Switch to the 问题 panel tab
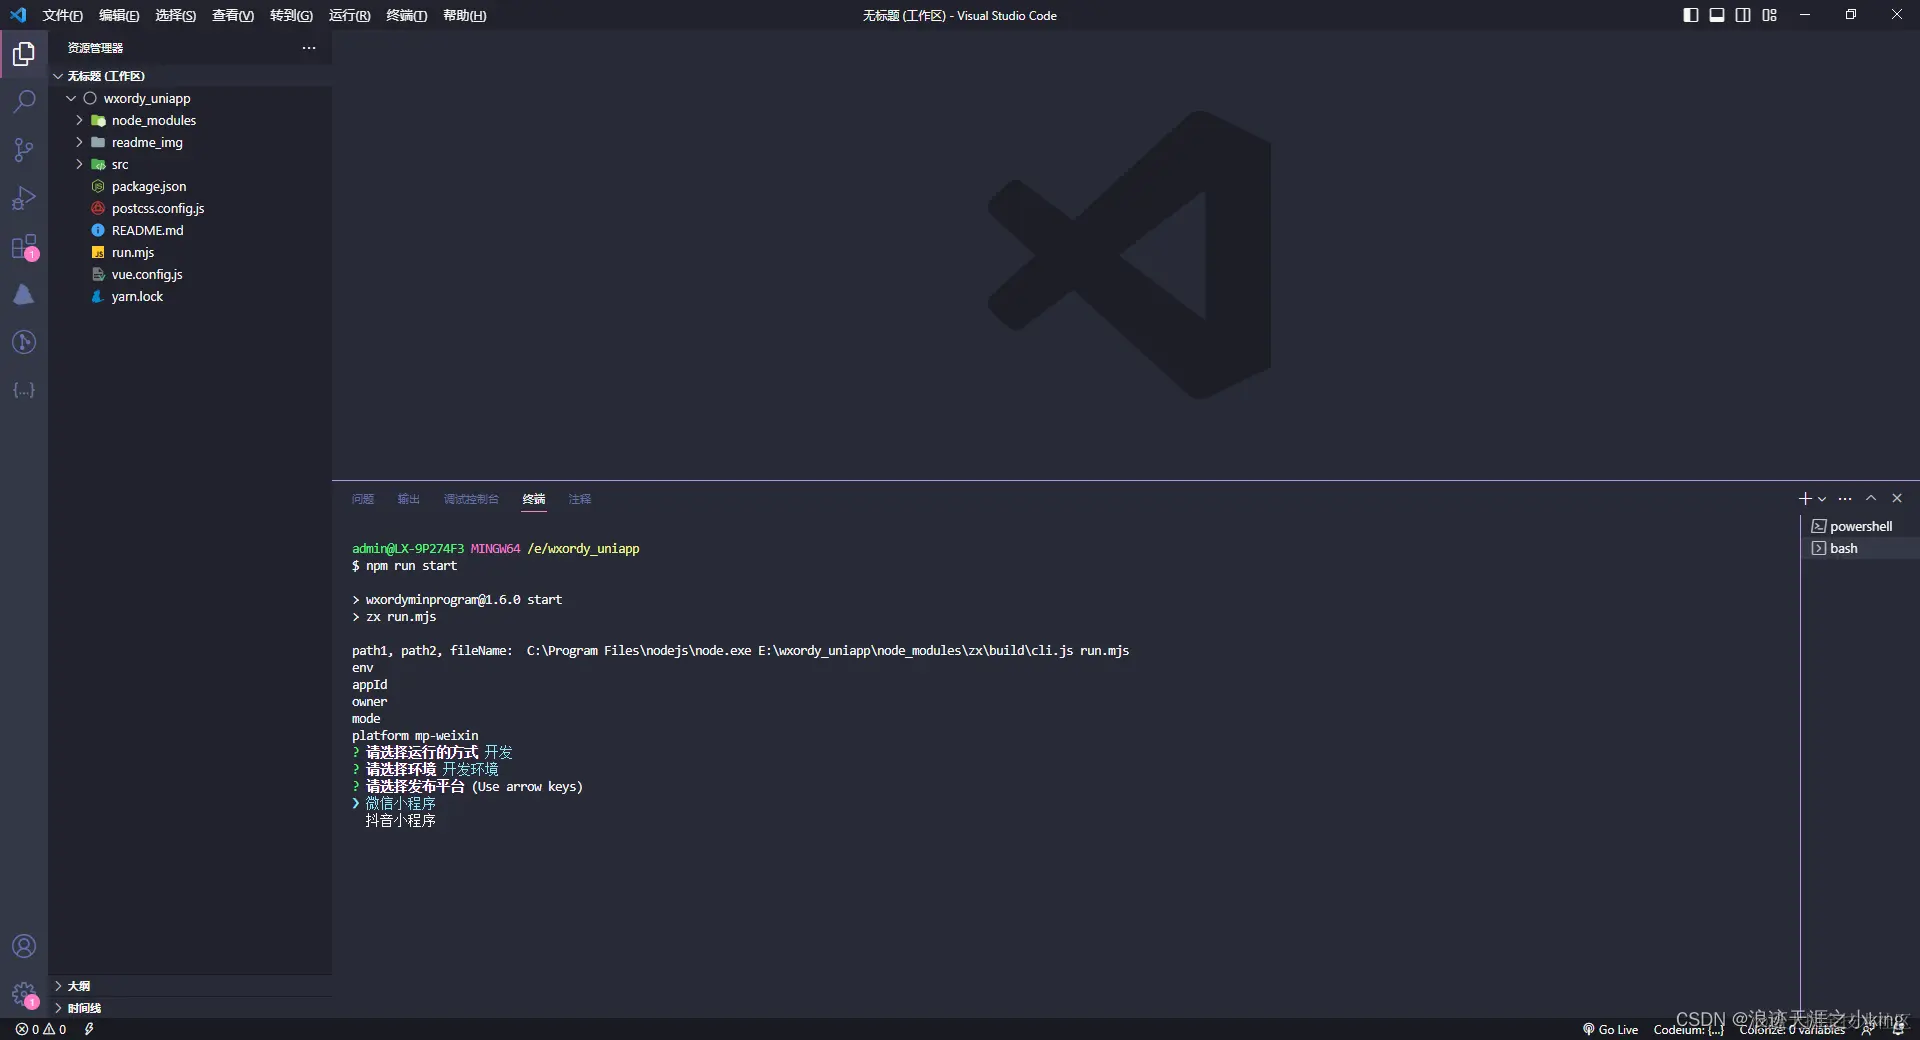This screenshot has height=1040, width=1920. tap(363, 499)
